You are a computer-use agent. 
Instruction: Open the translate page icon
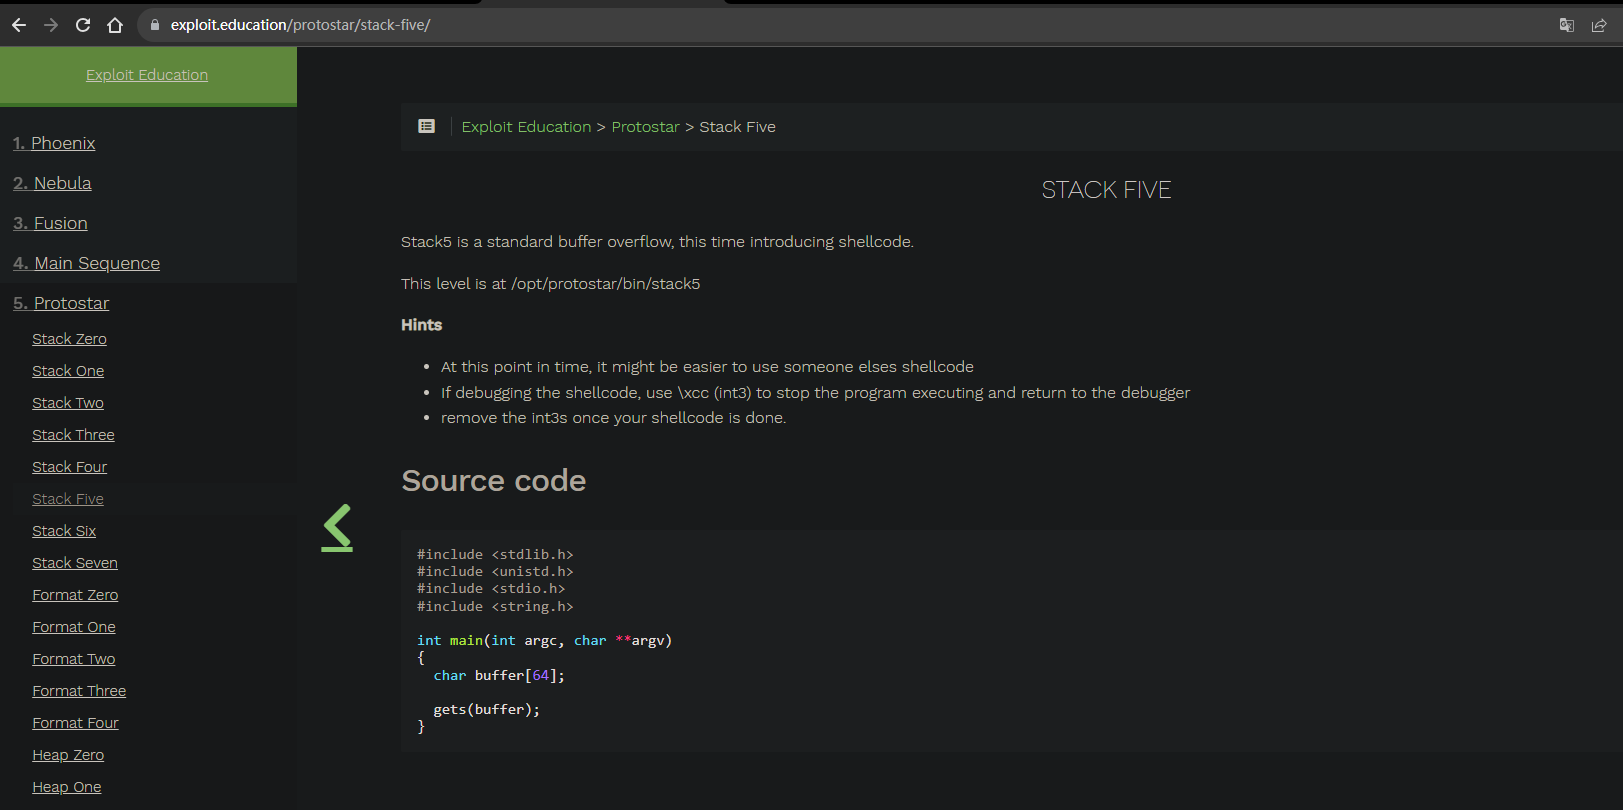[1567, 25]
